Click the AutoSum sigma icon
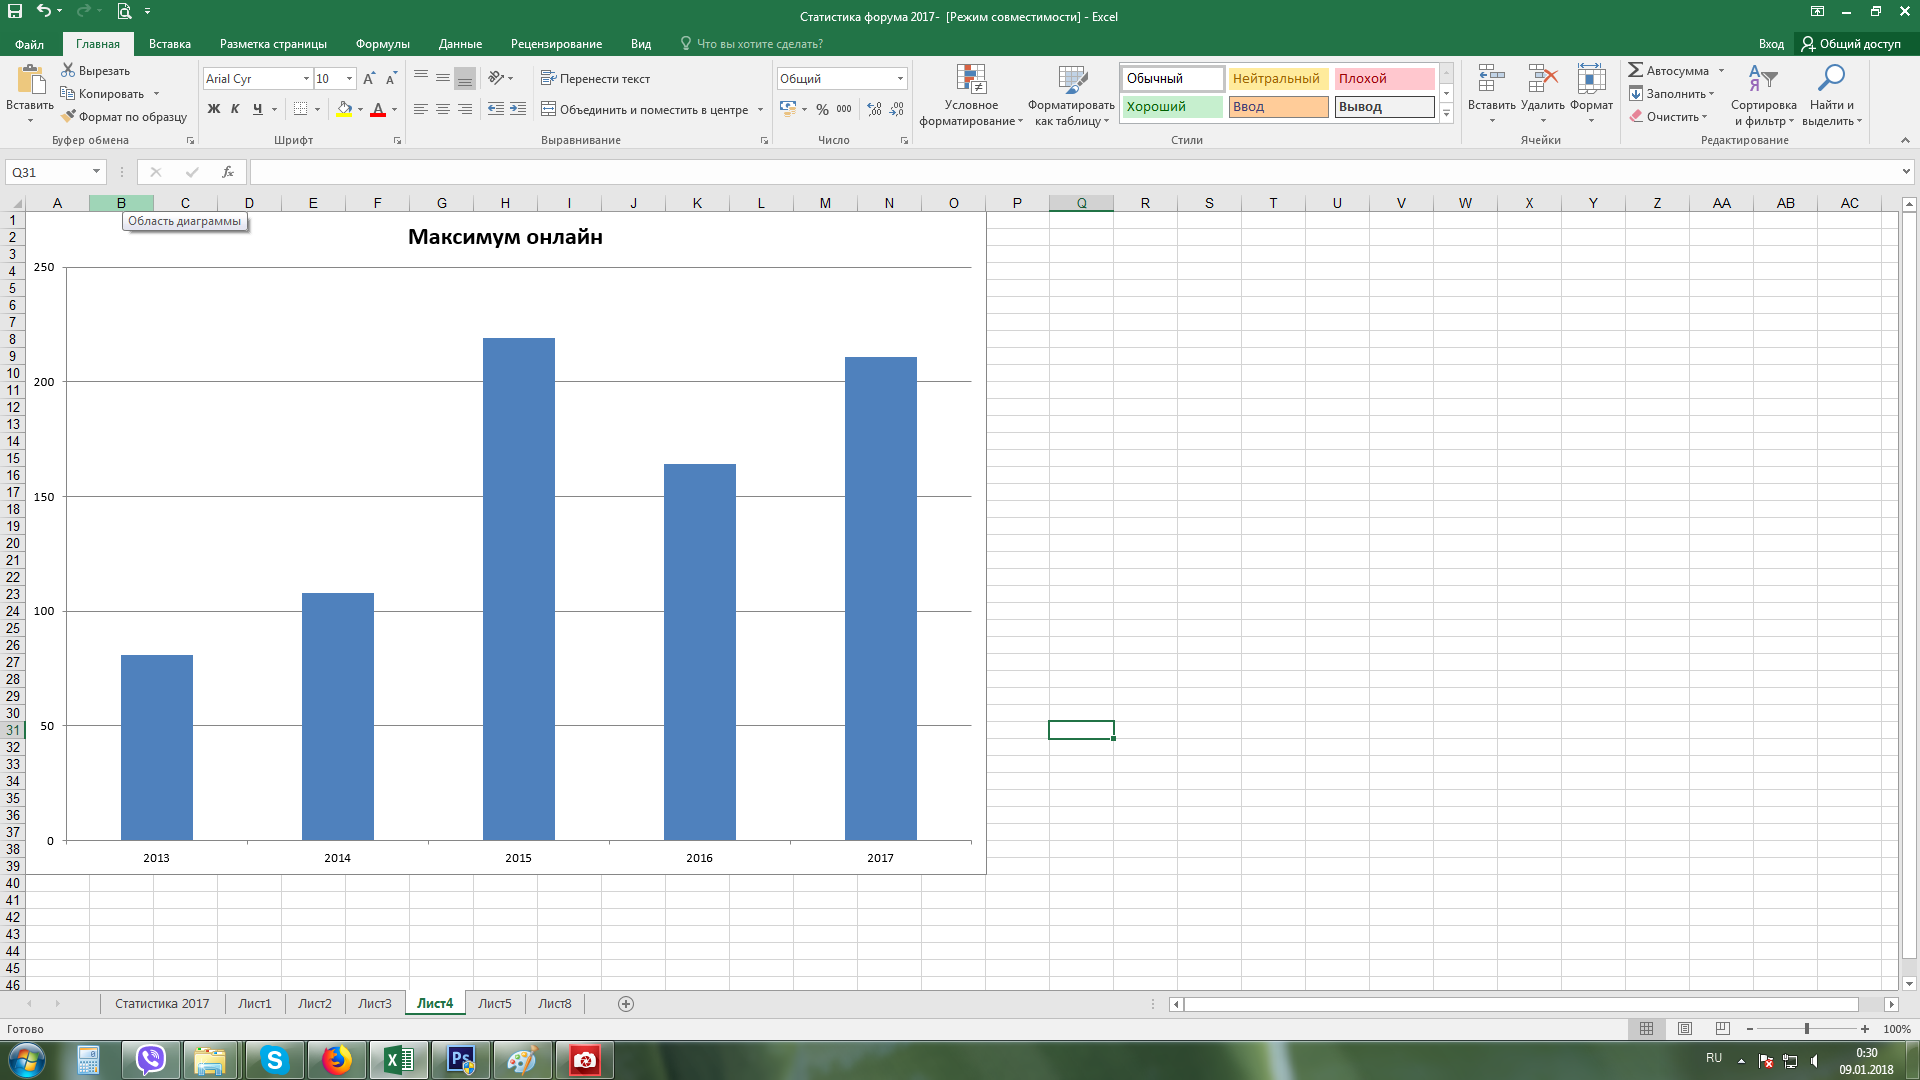Viewport: 1920px width, 1080px height. 1636,71
